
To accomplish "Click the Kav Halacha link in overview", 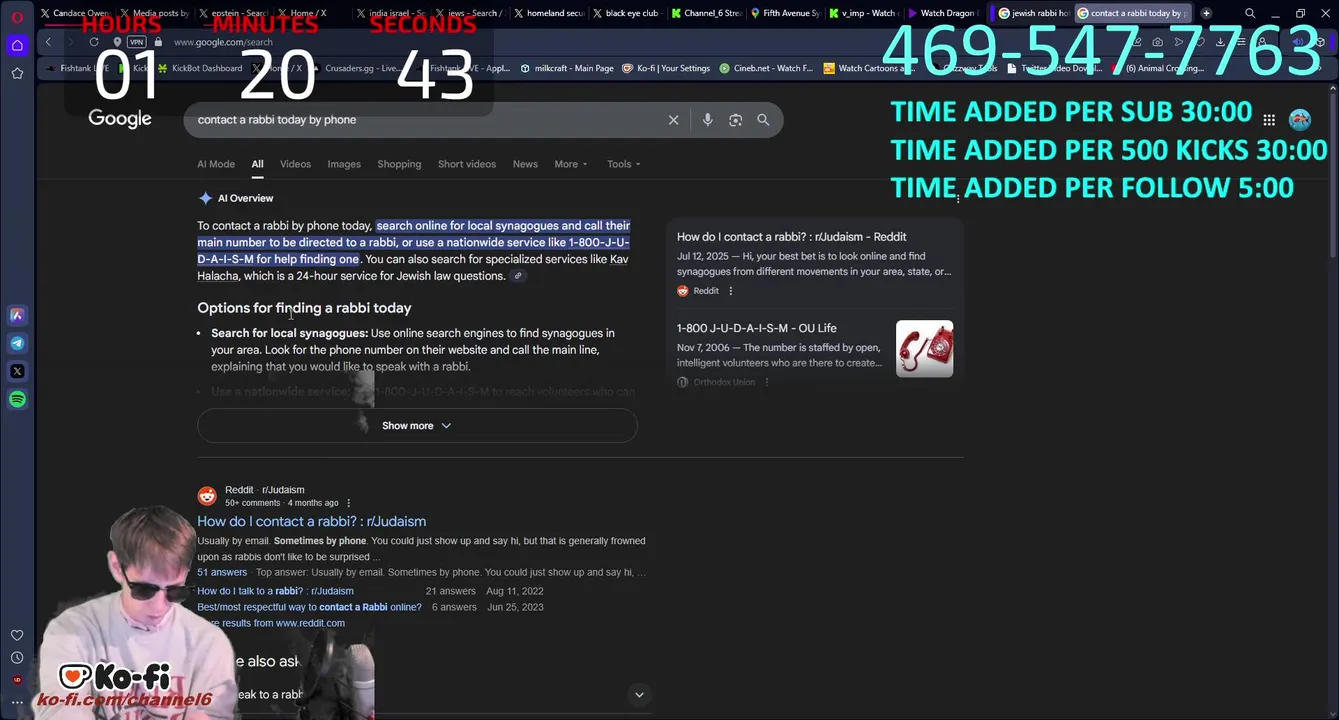I will pos(413,268).
